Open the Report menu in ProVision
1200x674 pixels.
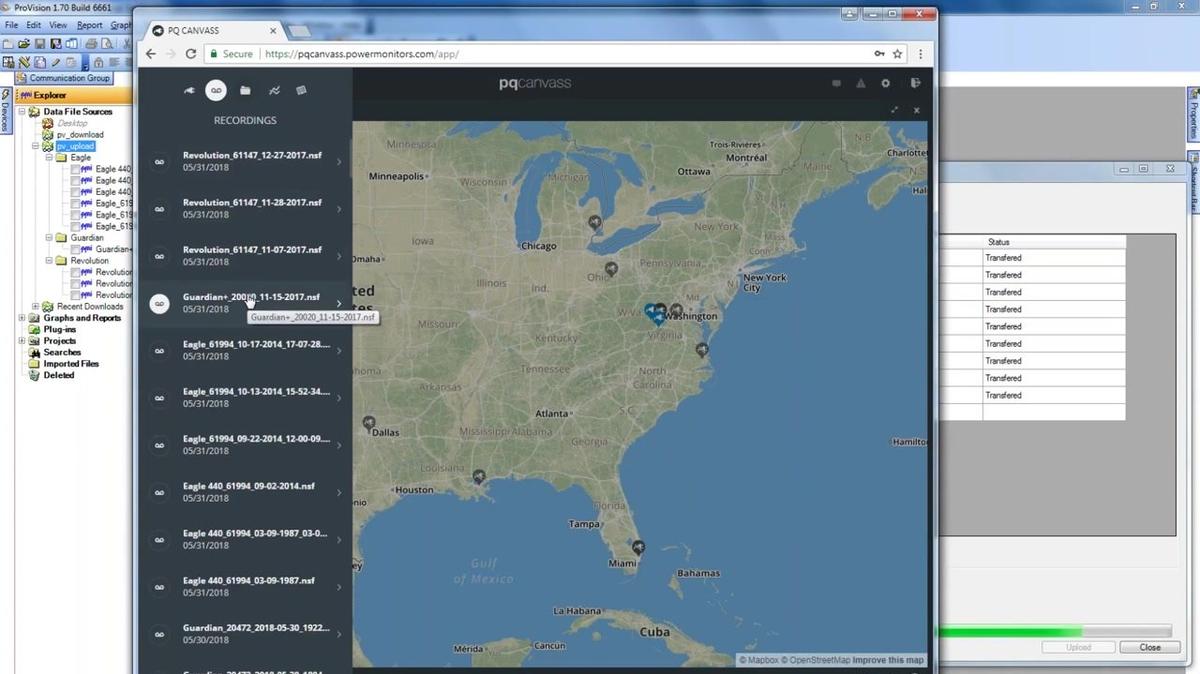89,25
